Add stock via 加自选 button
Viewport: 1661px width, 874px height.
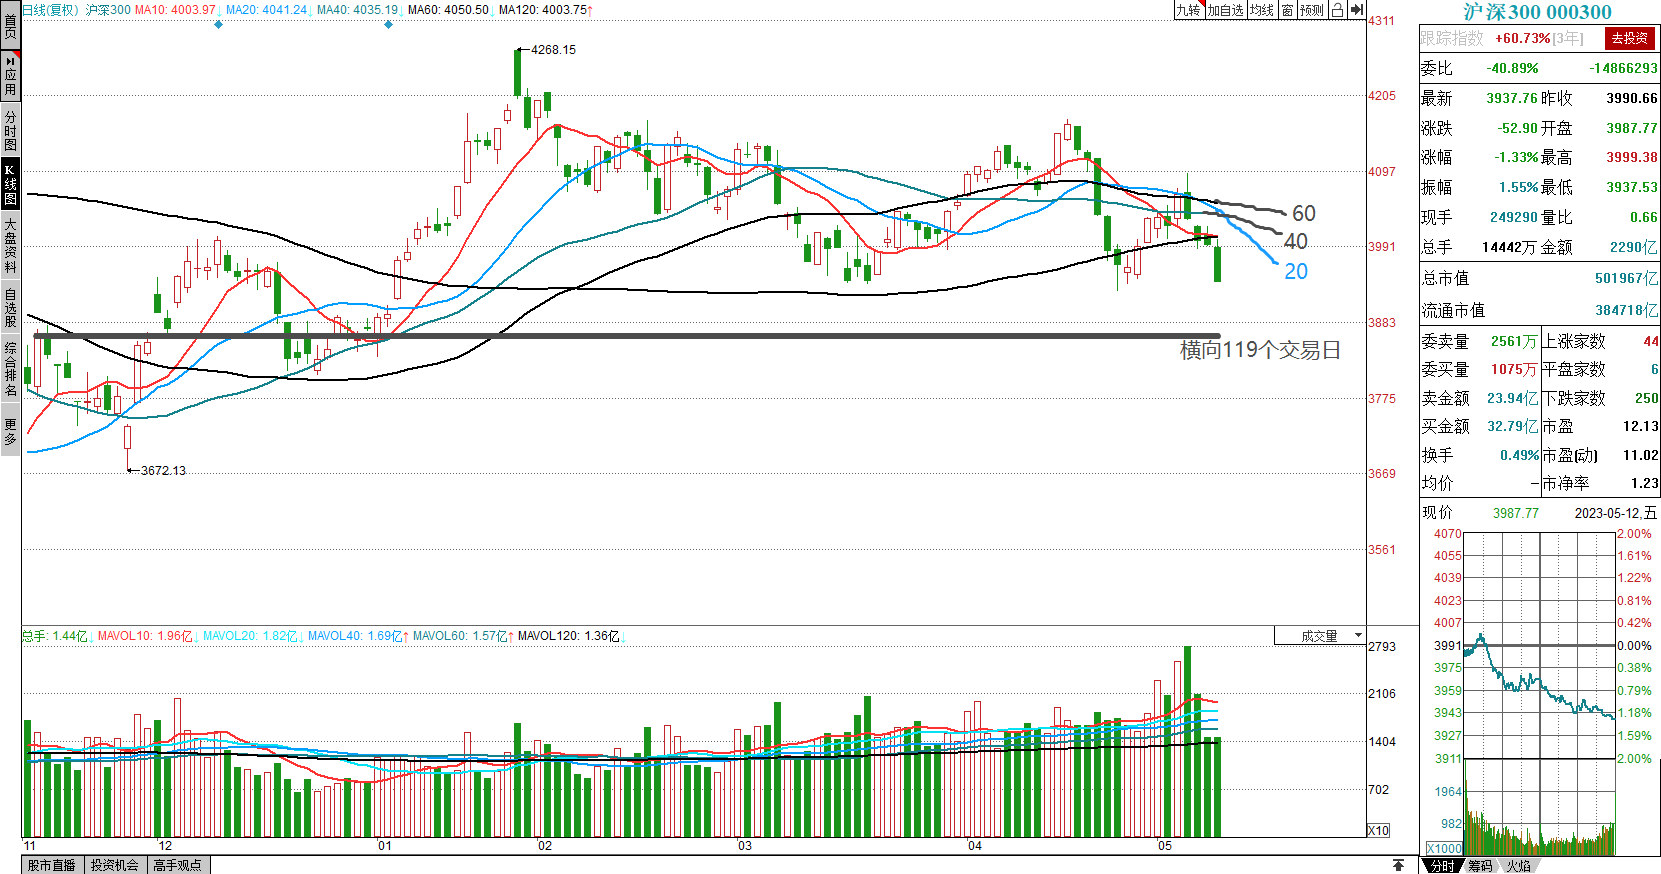pos(1225,10)
